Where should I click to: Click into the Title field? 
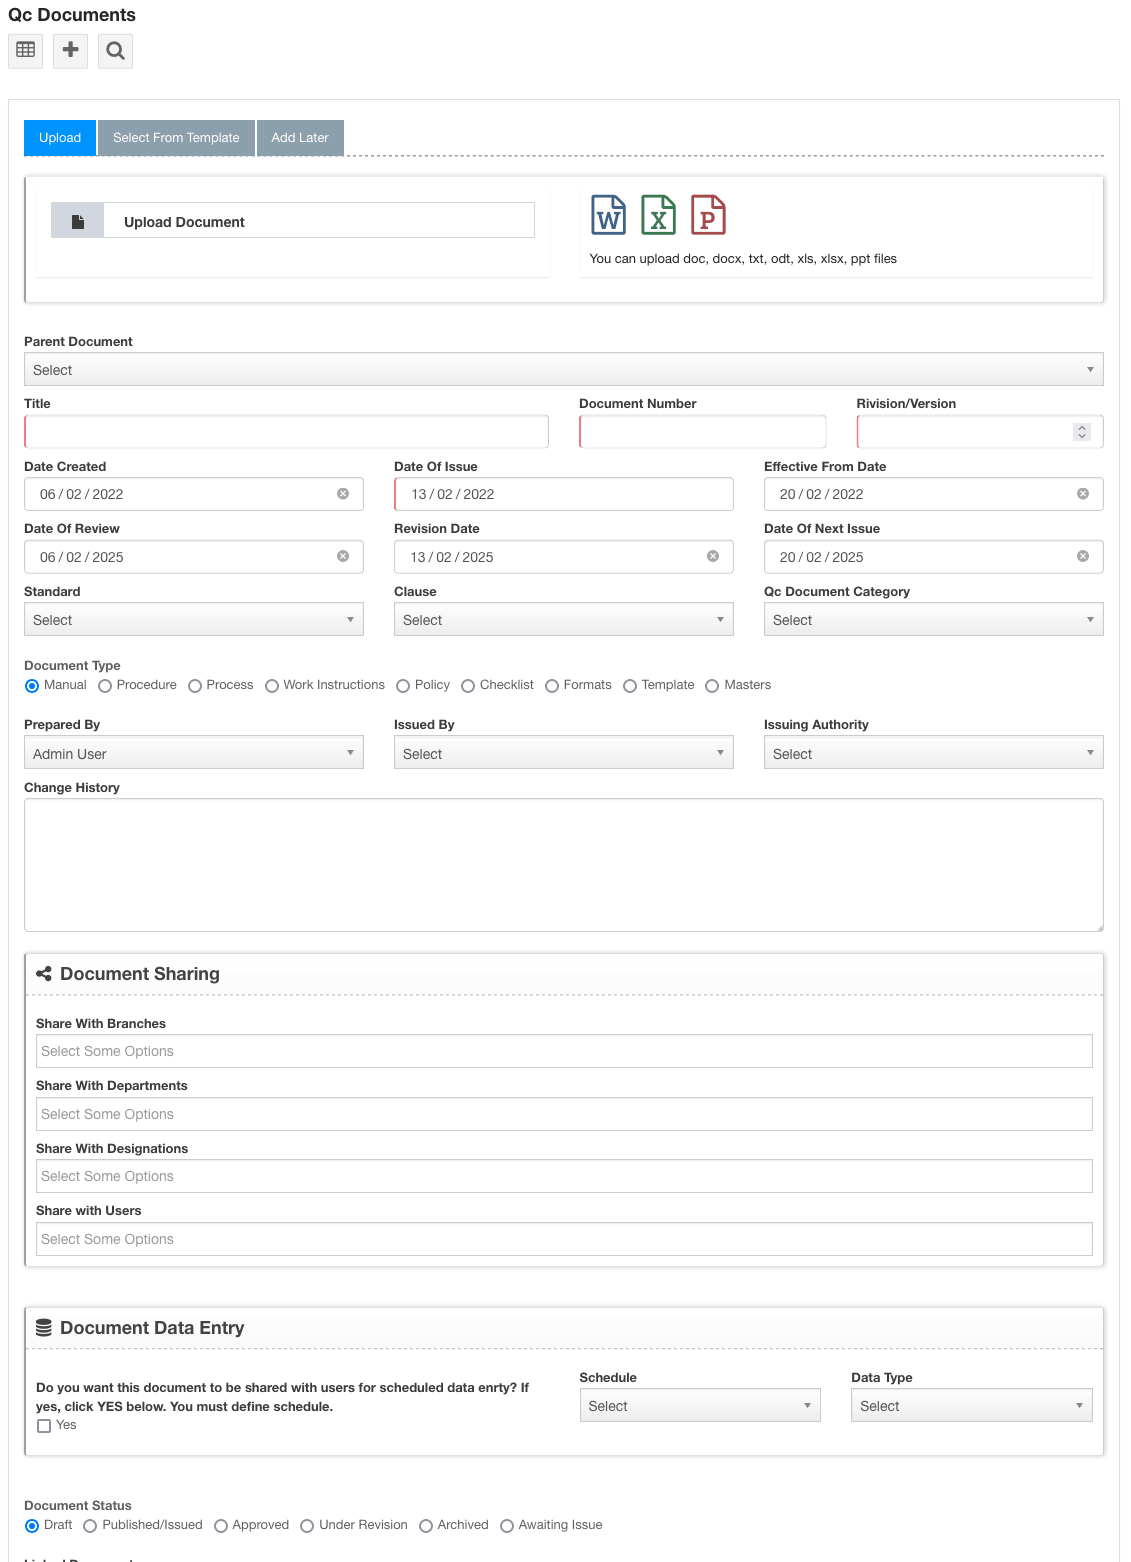[286, 432]
